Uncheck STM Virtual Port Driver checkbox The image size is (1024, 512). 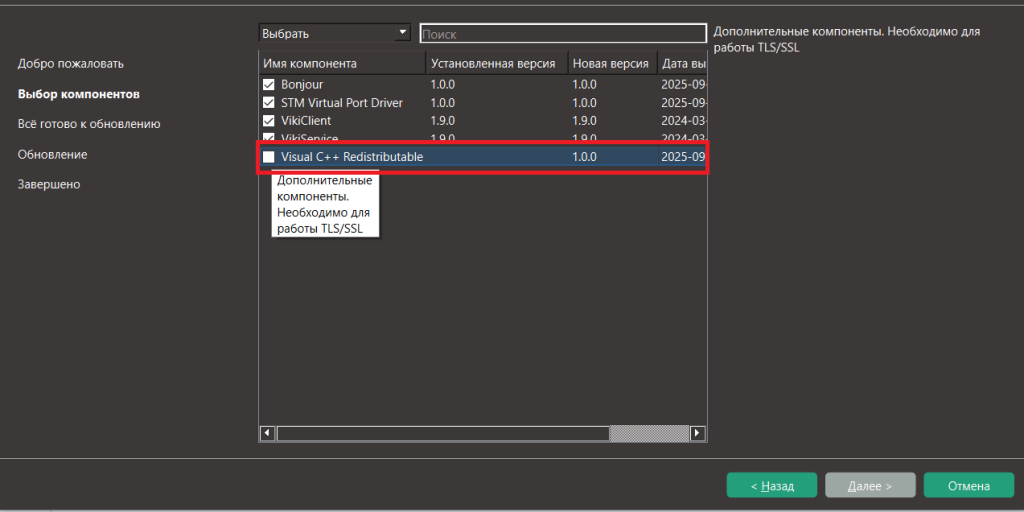click(x=268, y=103)
